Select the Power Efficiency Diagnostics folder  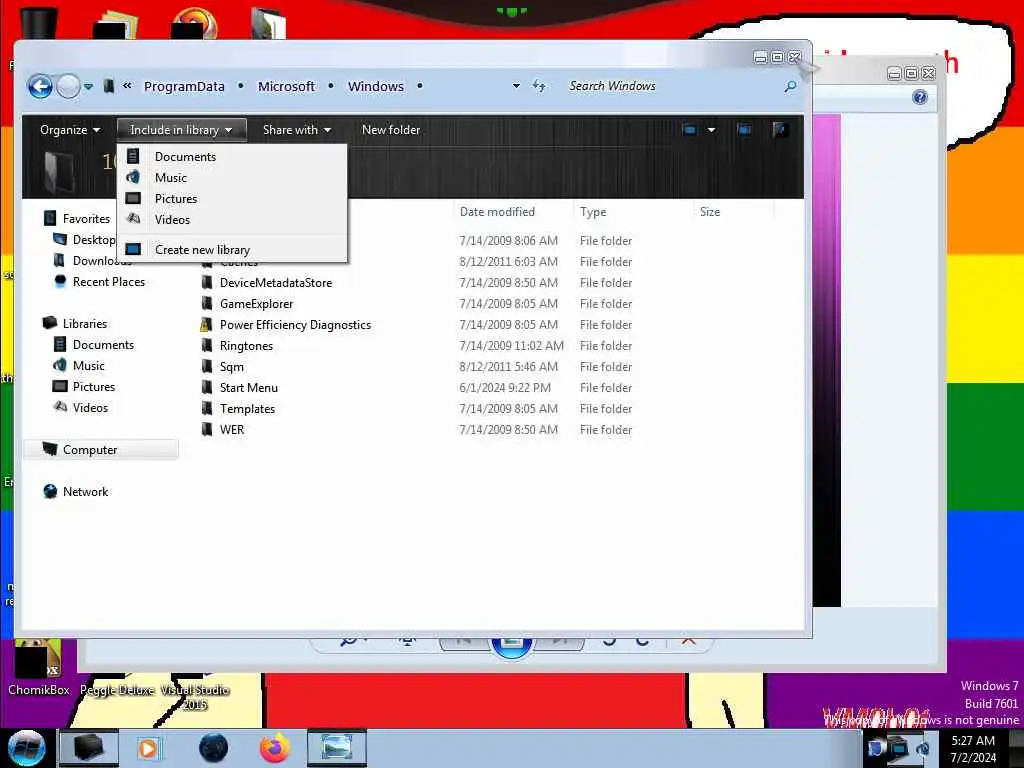pyautogui.click(x=295, y=325)
